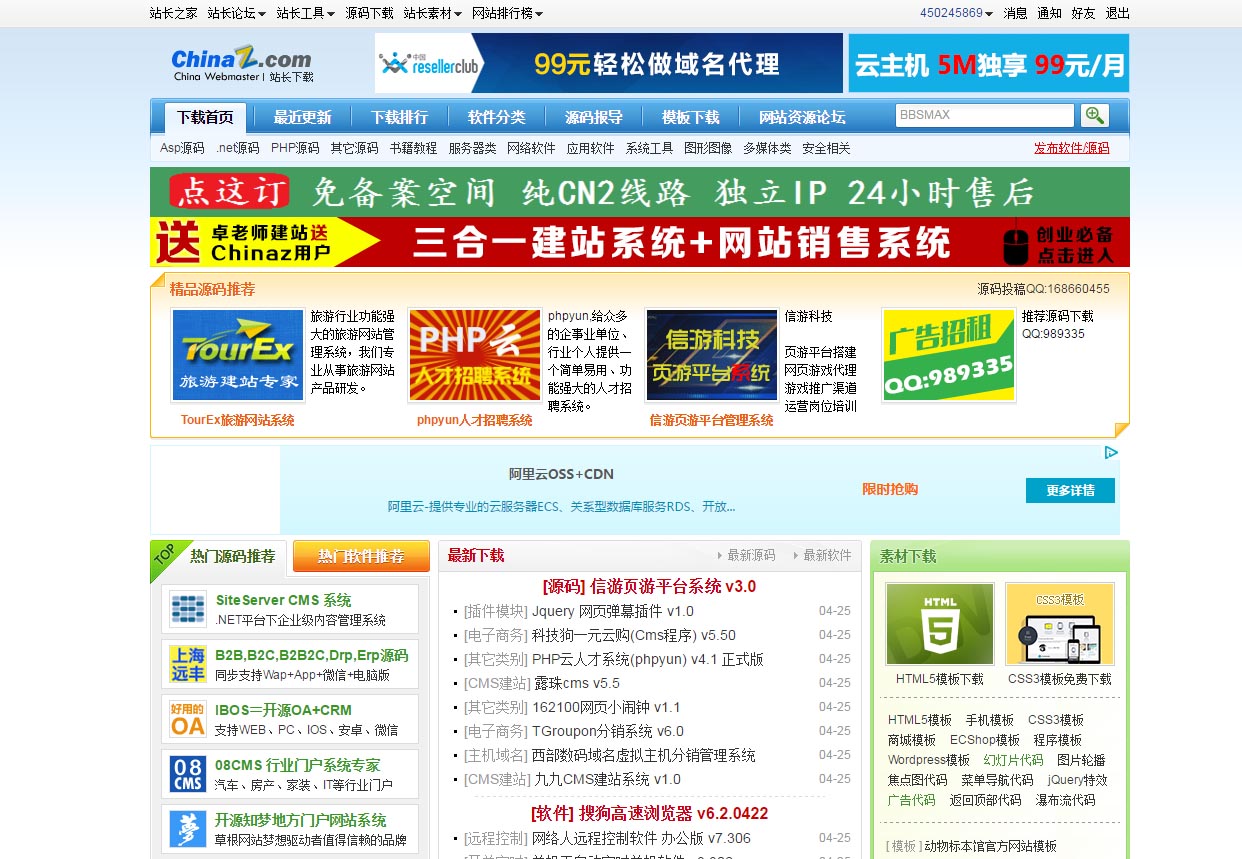
Task: Open the HTML5 template download thumbnail
Action: point(939,624)
